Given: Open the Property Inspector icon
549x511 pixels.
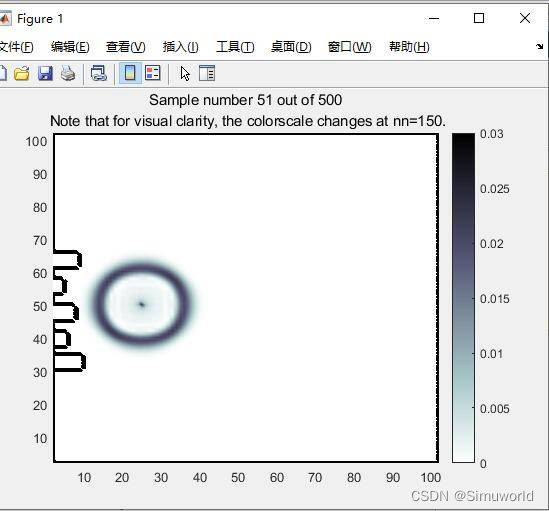Looking at the screenshot, I should [x=207, y=74].
